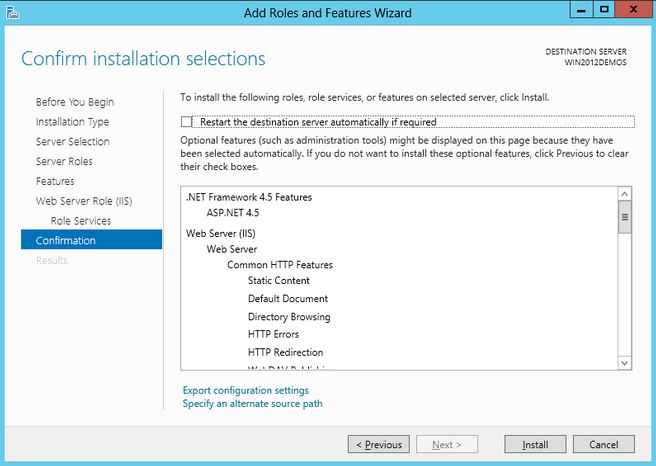This screenshot has width=656, height=466.
Task: Go to Before You Begin step
Action: (x=75, y=102)
